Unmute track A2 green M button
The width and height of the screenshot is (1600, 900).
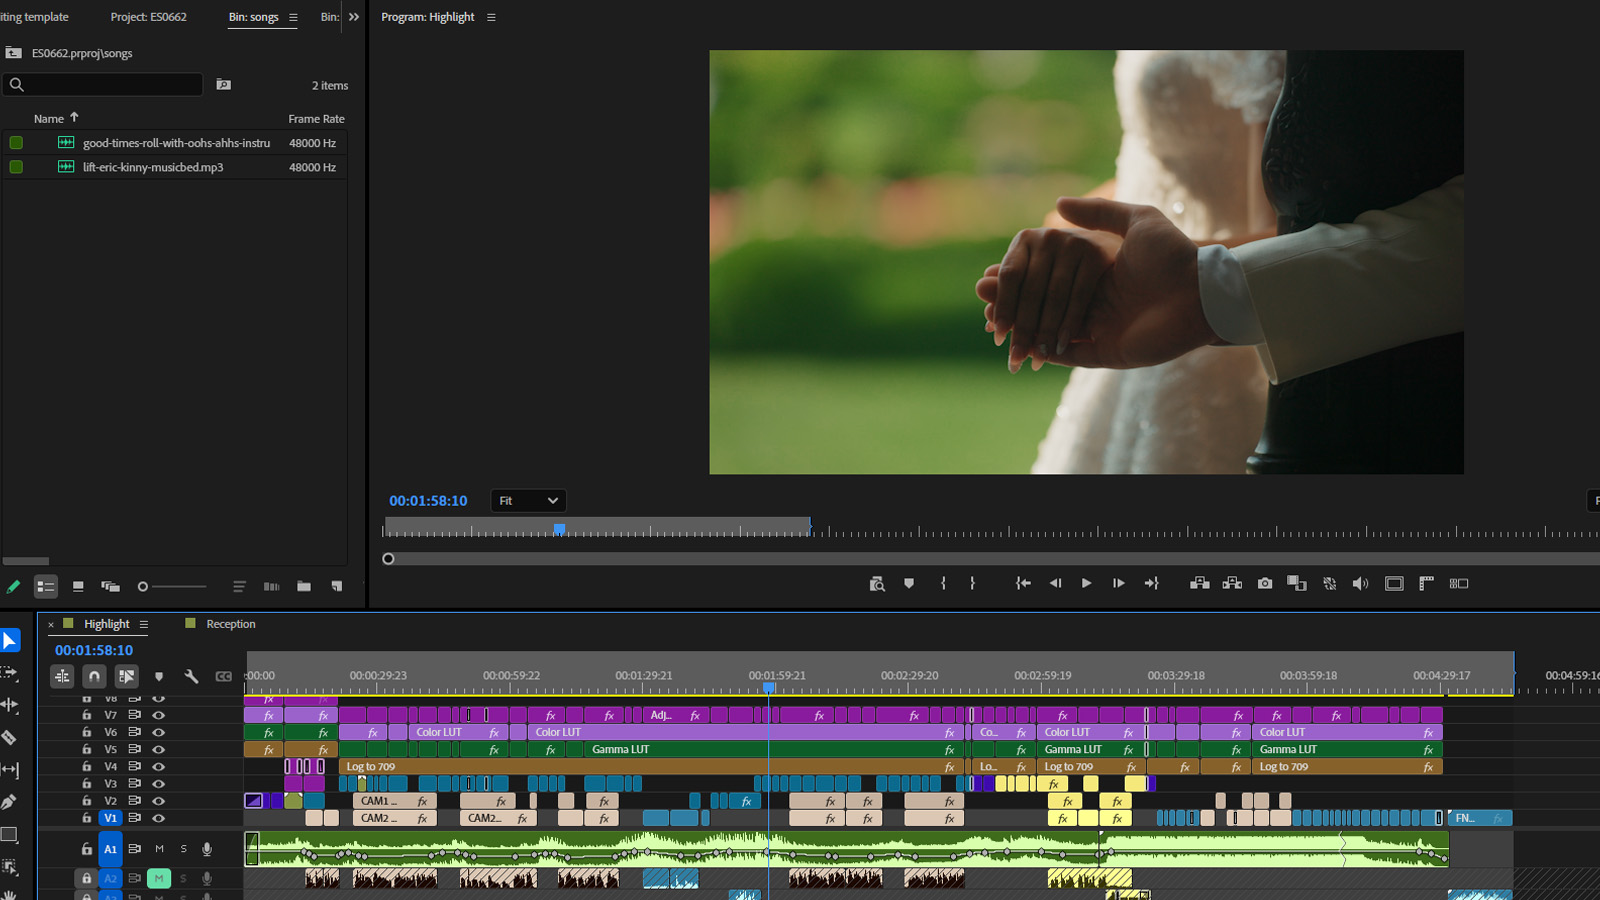159,879
